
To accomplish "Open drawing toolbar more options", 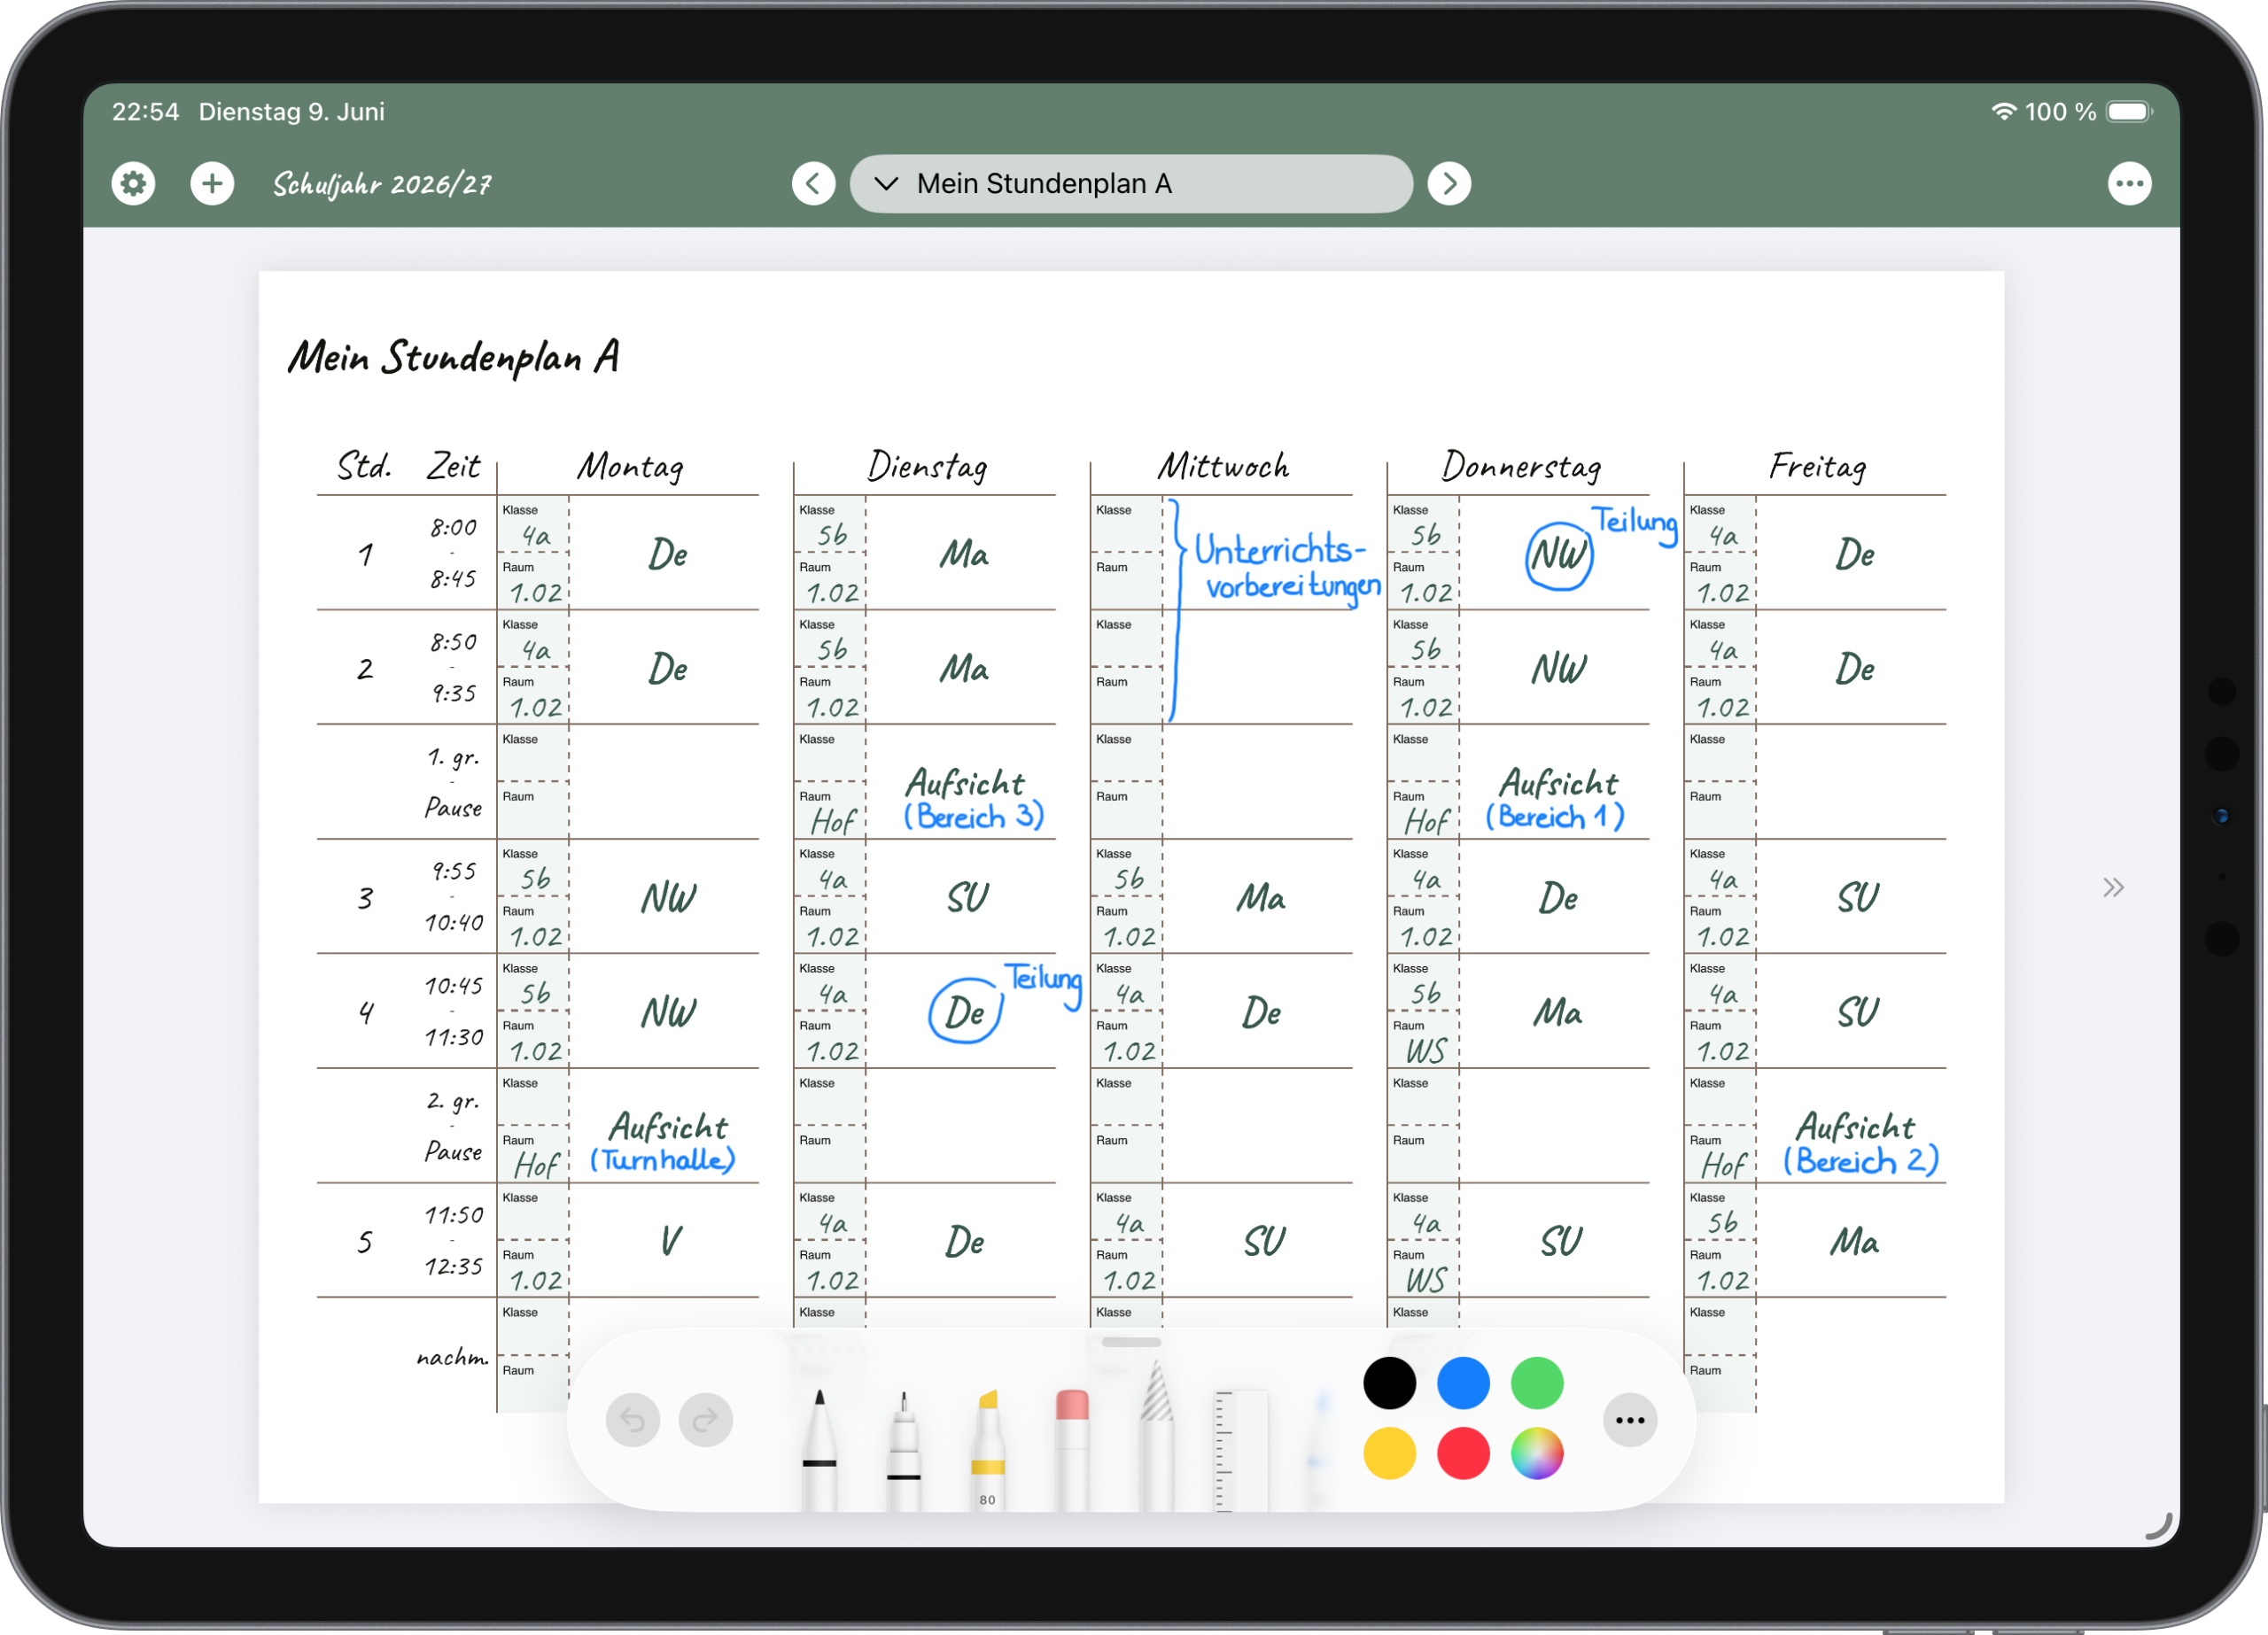I will (x=1630, y=1420).
